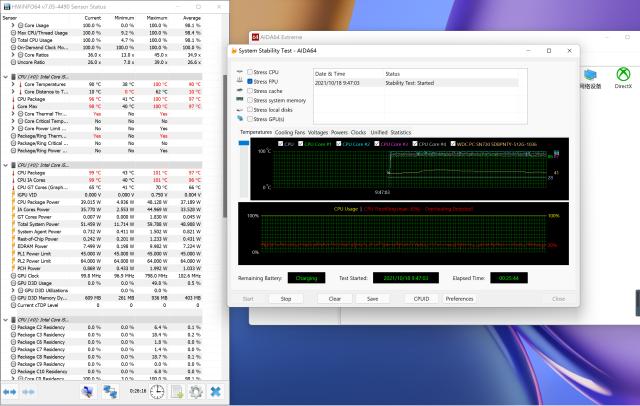The width and height of the screenshot is (640, 406).
Task: Click the DirectX Xbox icon in AIDA64 Extreme
Action: 623,75
